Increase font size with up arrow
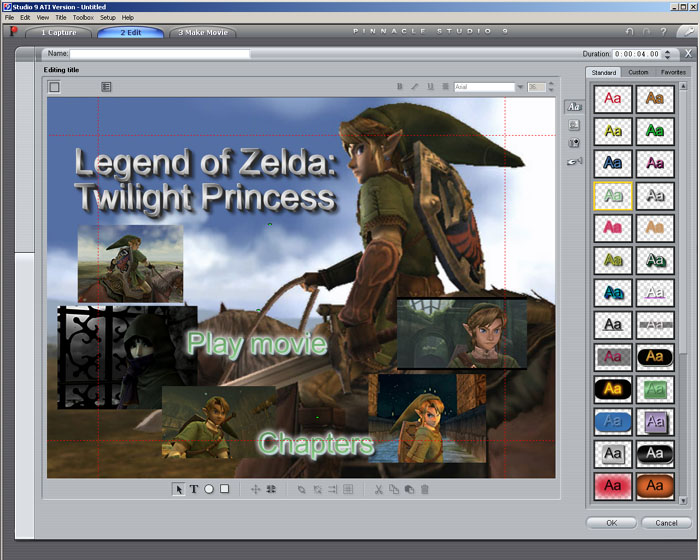 551,84
